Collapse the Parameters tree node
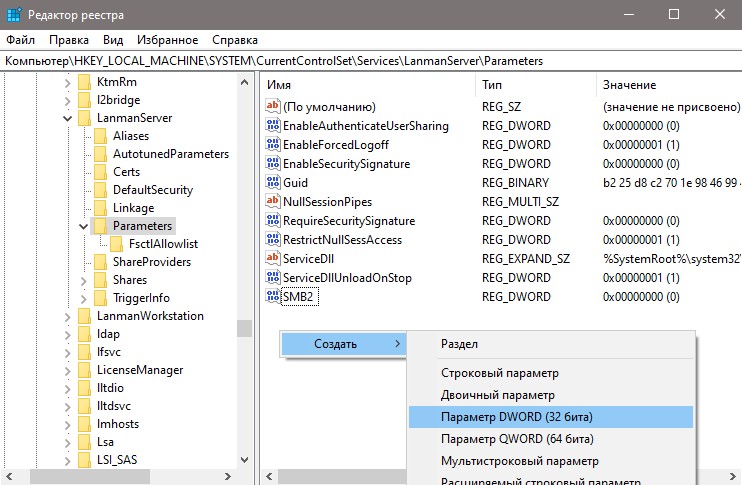The width and height of the screenshot is (742, 485). pos(83,226)
